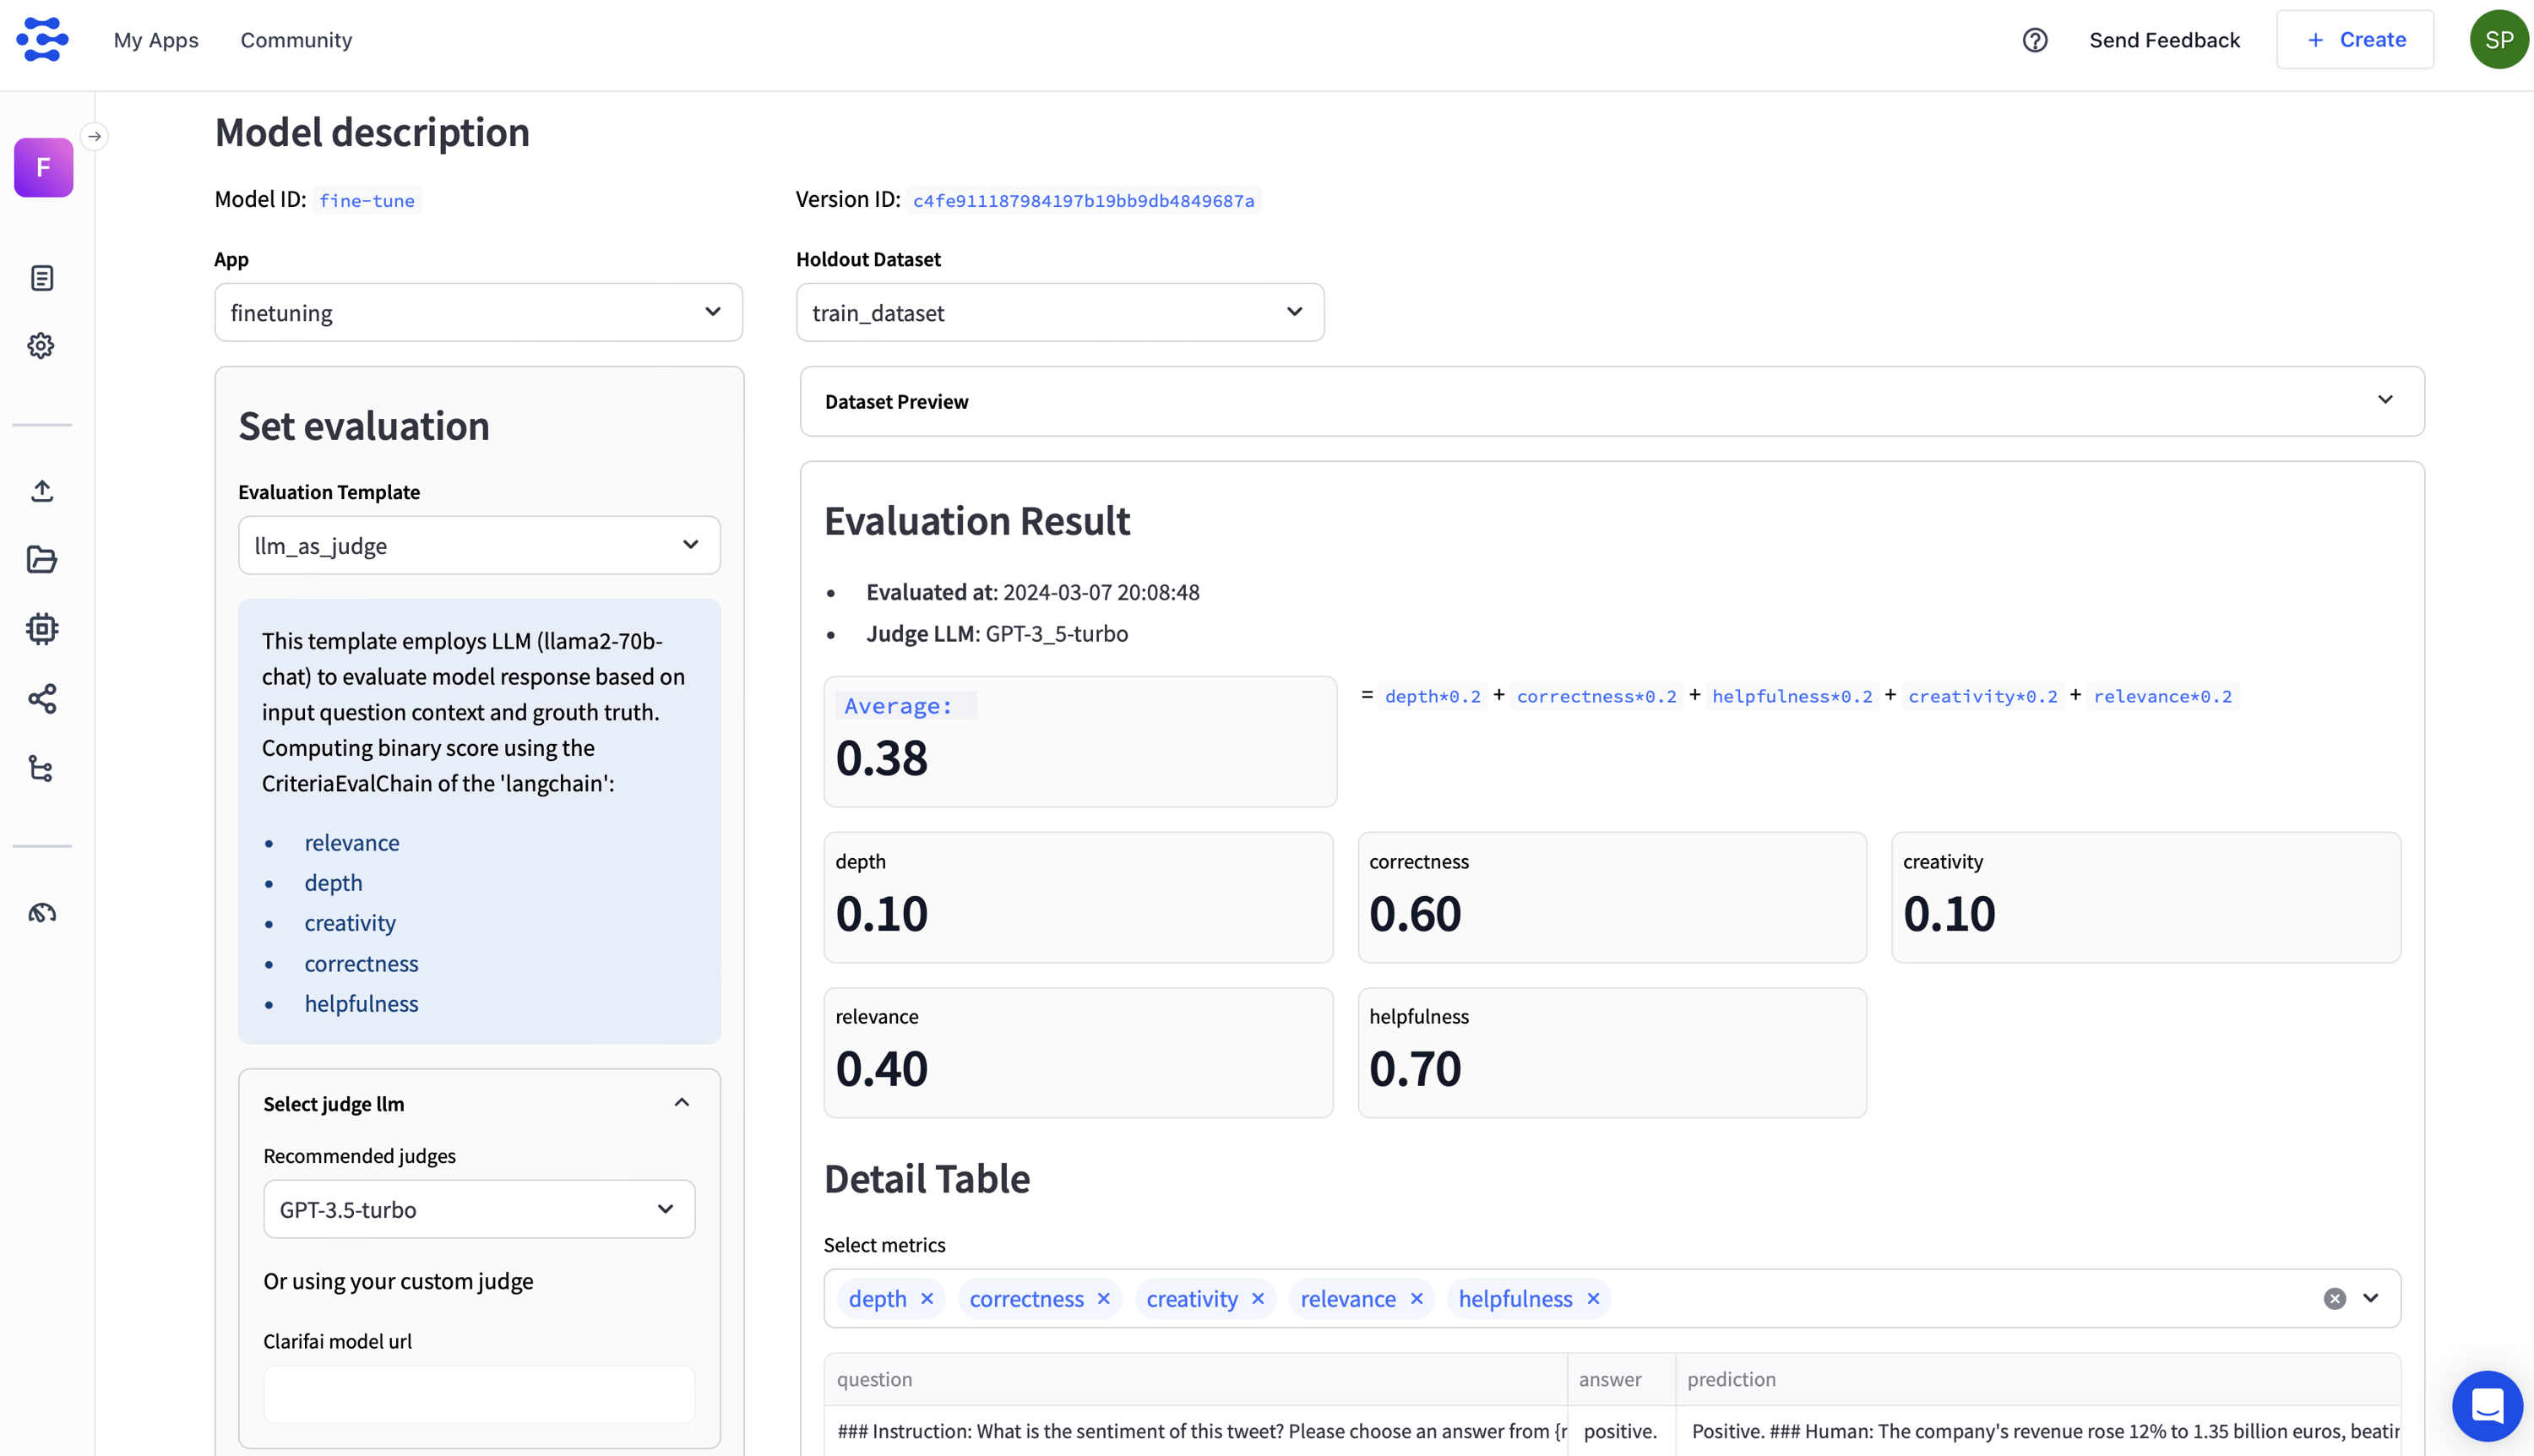This screenshot has width=2534, height=1456.
Task: Open the app settings gear in sidebar
Action: 42,345
